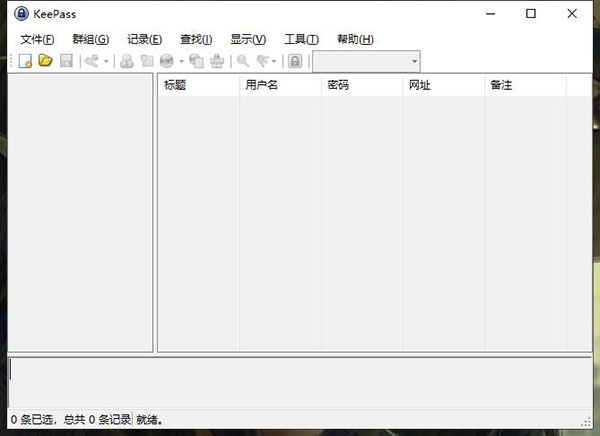The width and height of the screenshot is (600, 436).
Task: Click the Copy URL to clipboard icon
Action: tap(197, 61)
